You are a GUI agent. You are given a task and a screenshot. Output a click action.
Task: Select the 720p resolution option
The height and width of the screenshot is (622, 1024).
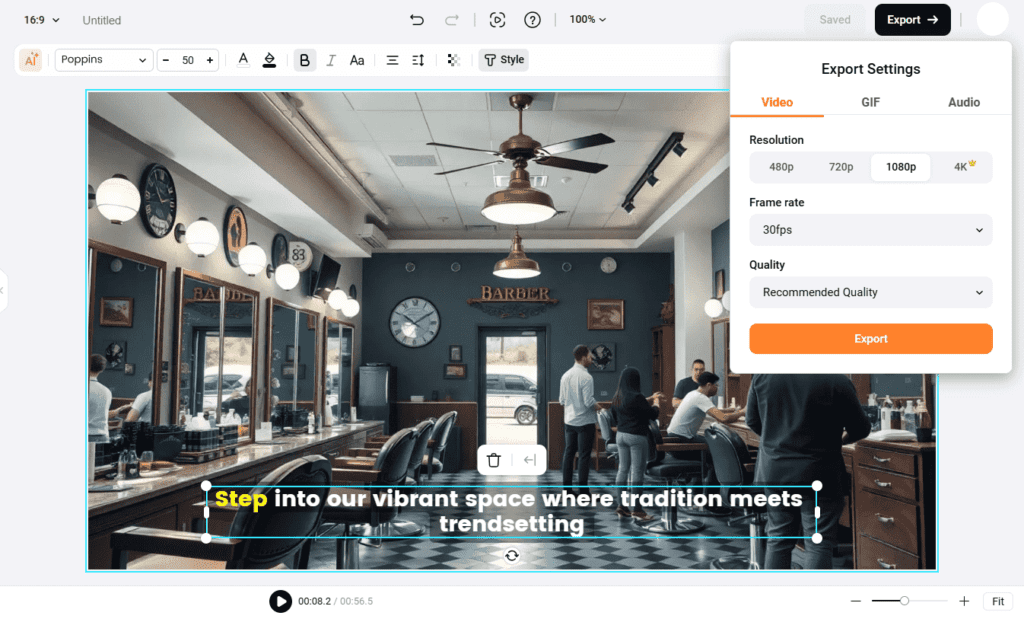point(841,167)
